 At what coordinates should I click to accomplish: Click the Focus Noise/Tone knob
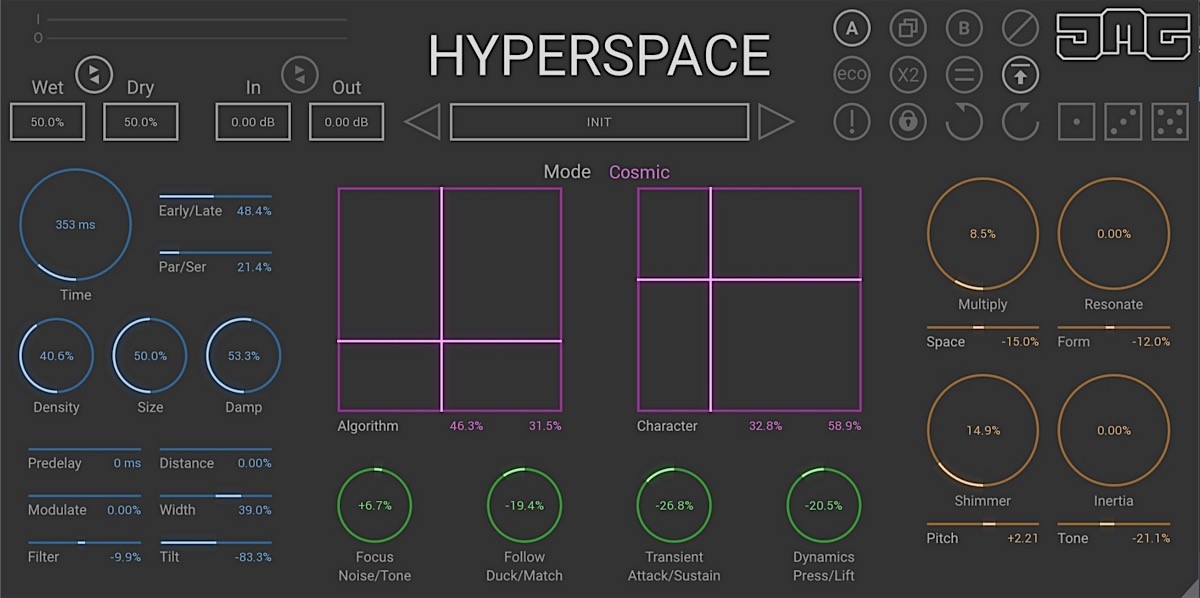point(375,505)
